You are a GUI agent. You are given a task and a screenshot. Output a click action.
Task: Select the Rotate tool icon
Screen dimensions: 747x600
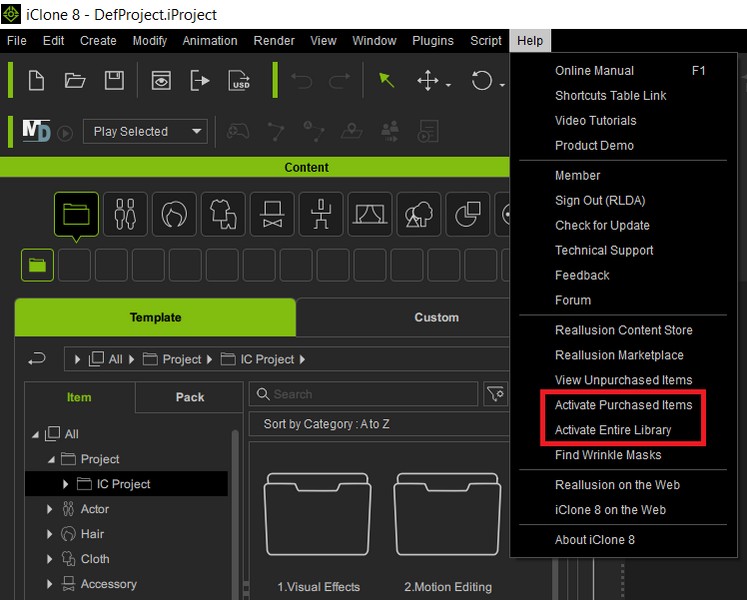pos(481,80)
